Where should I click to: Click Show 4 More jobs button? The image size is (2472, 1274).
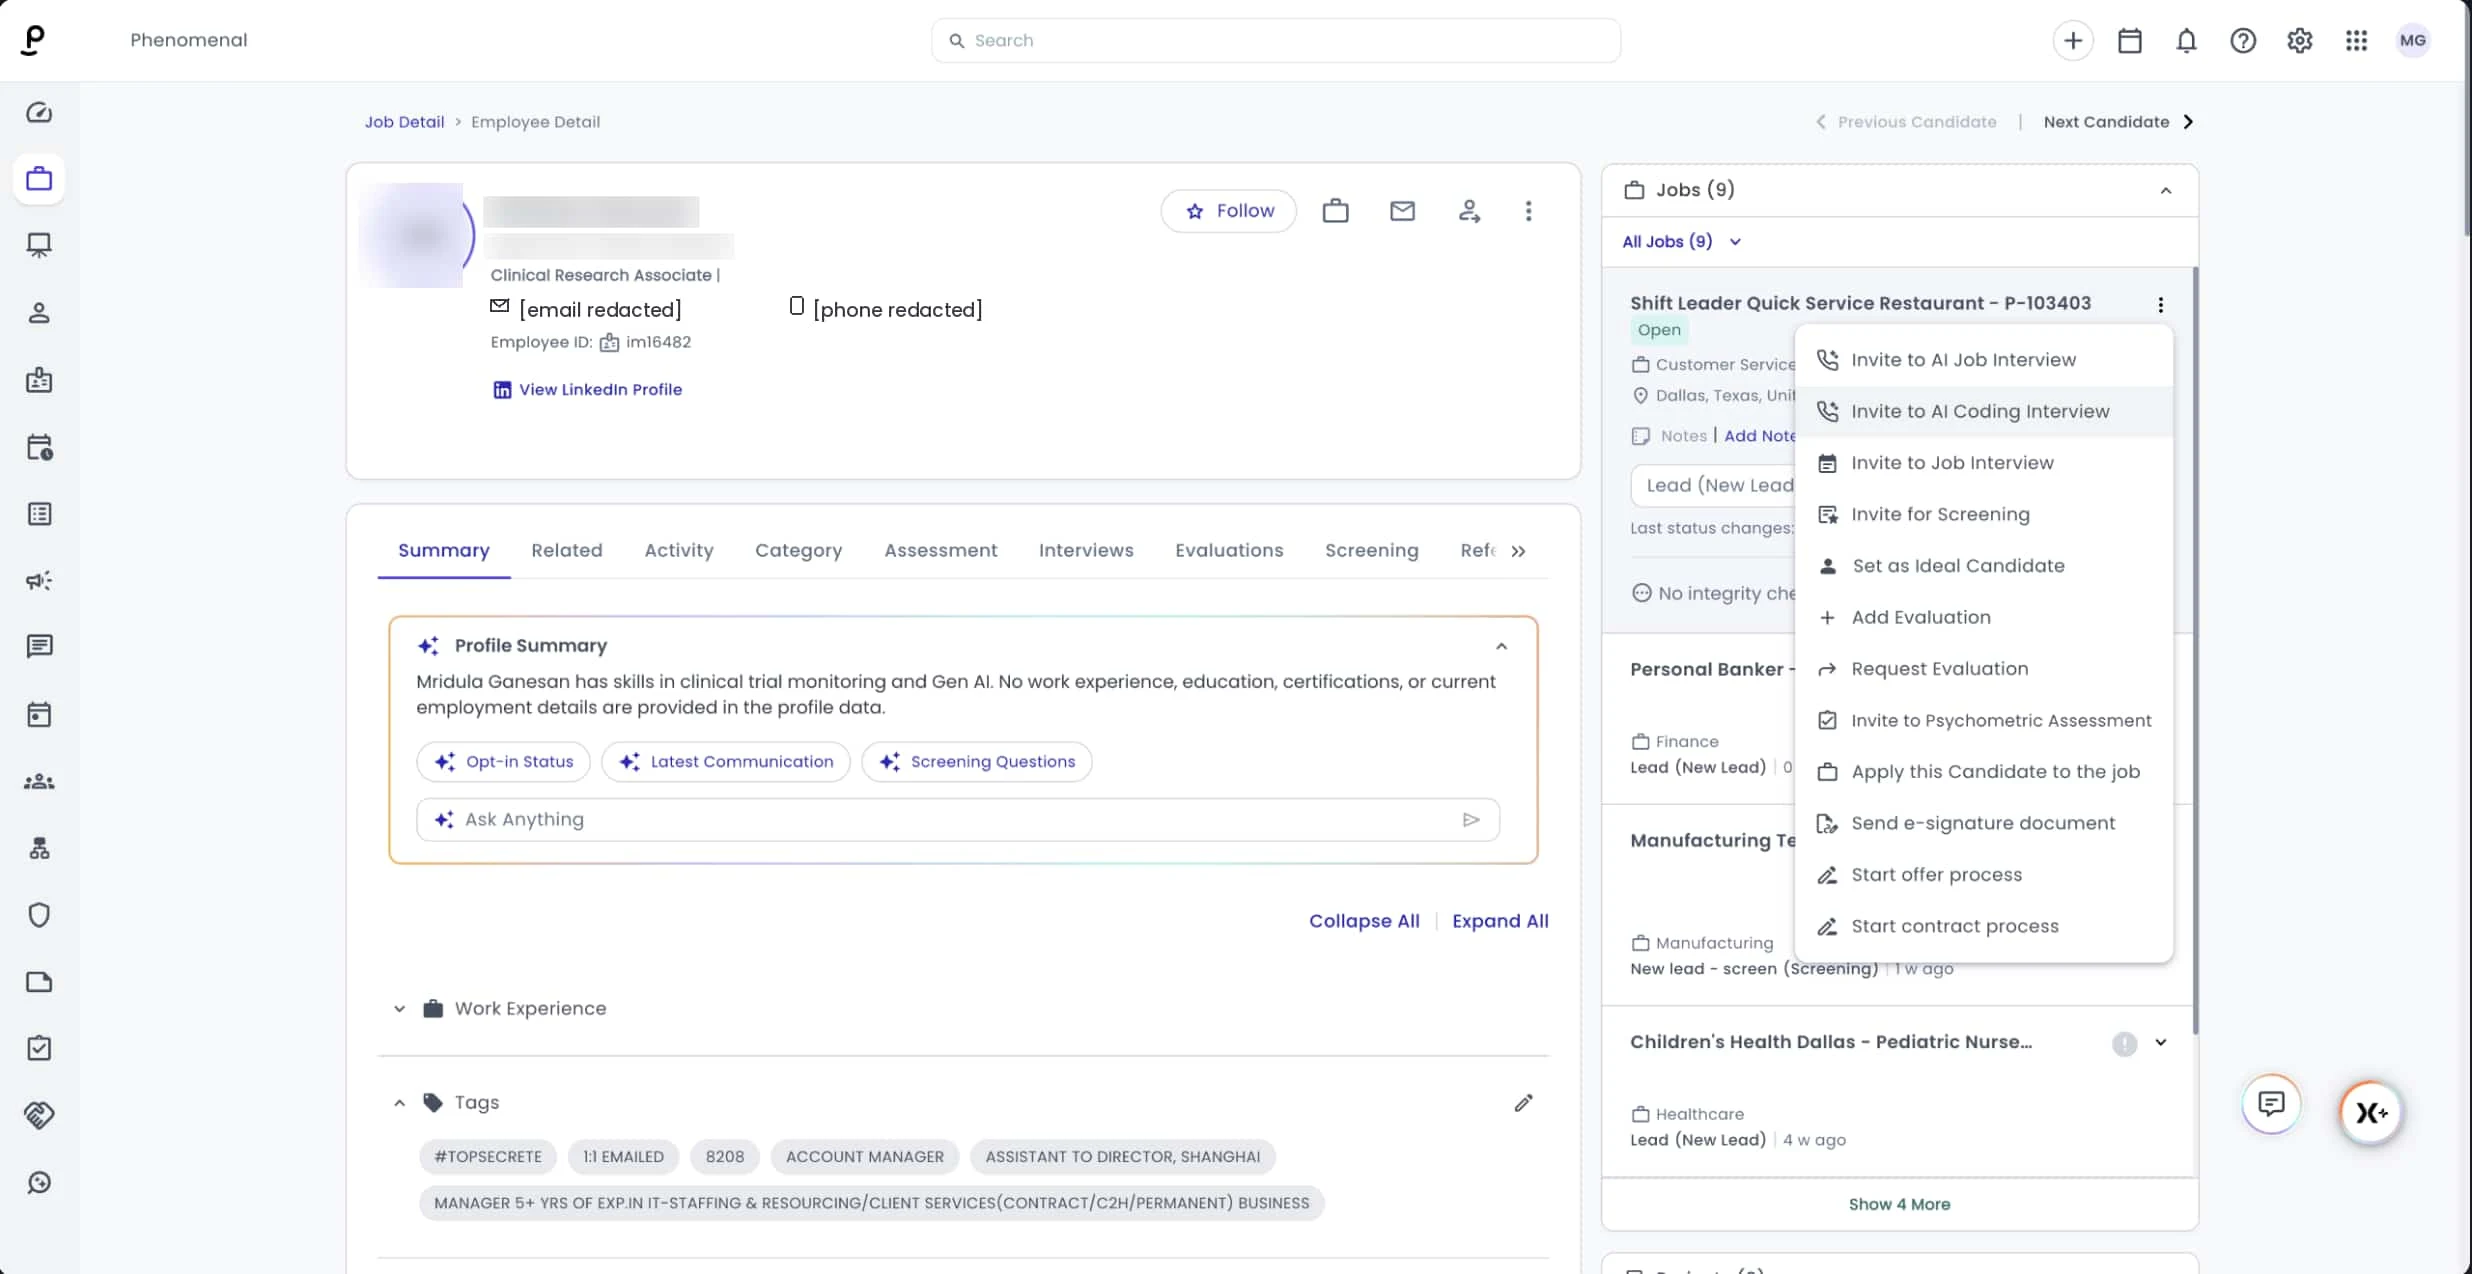[x=1899, y=1205]
